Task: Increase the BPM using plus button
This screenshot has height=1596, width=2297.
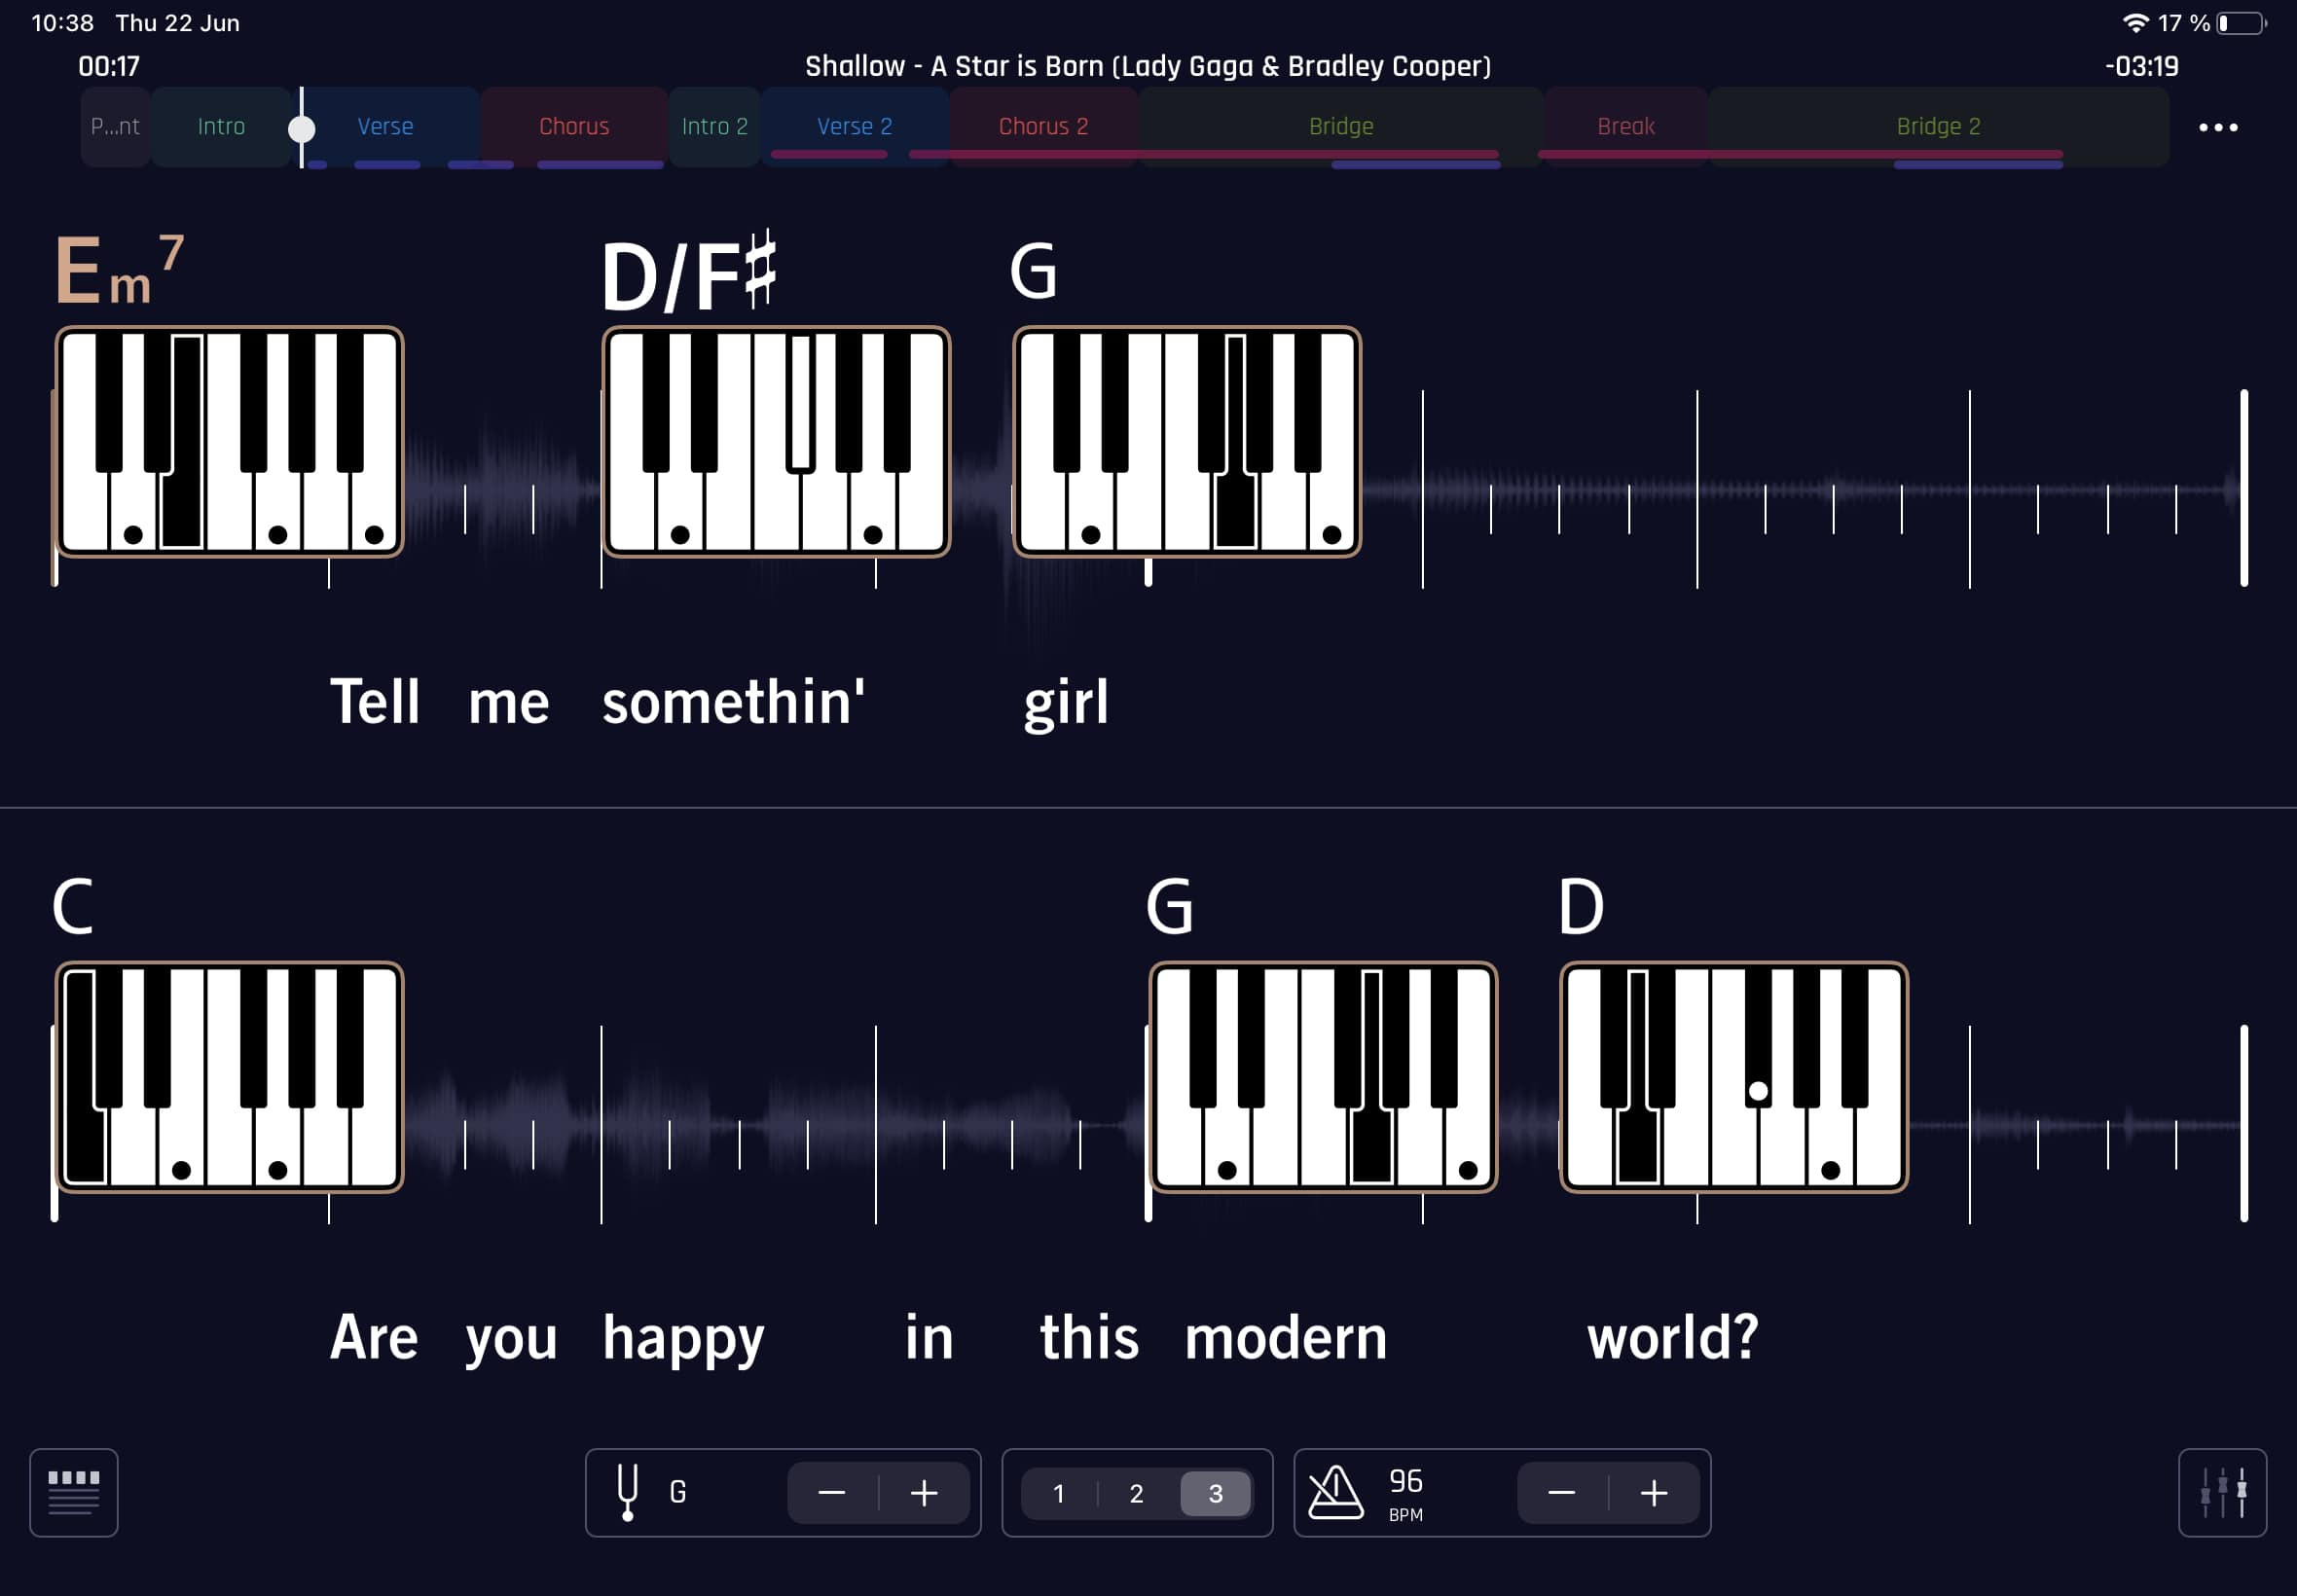Action: [x=1653, y=1491]
